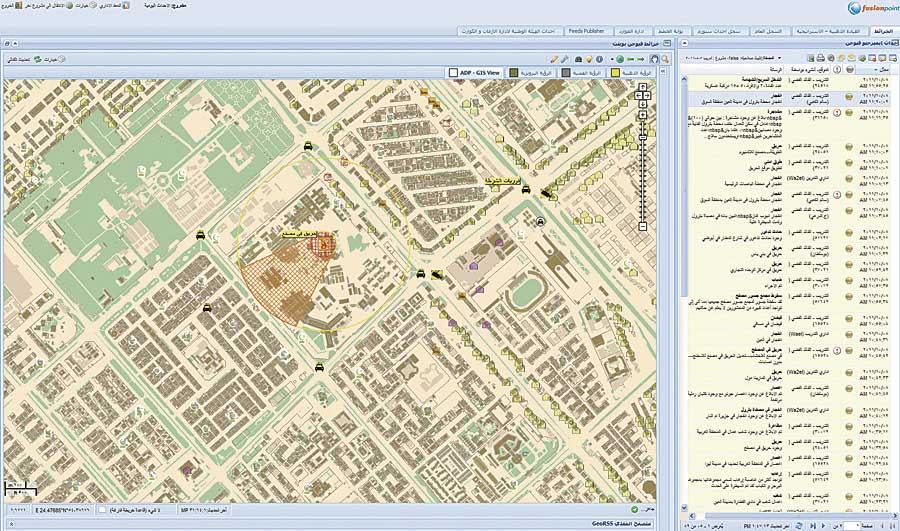Click the pencil draw tool in map toolbar
The width and height of the screenshot is (900, 531).
click(553, 59)
